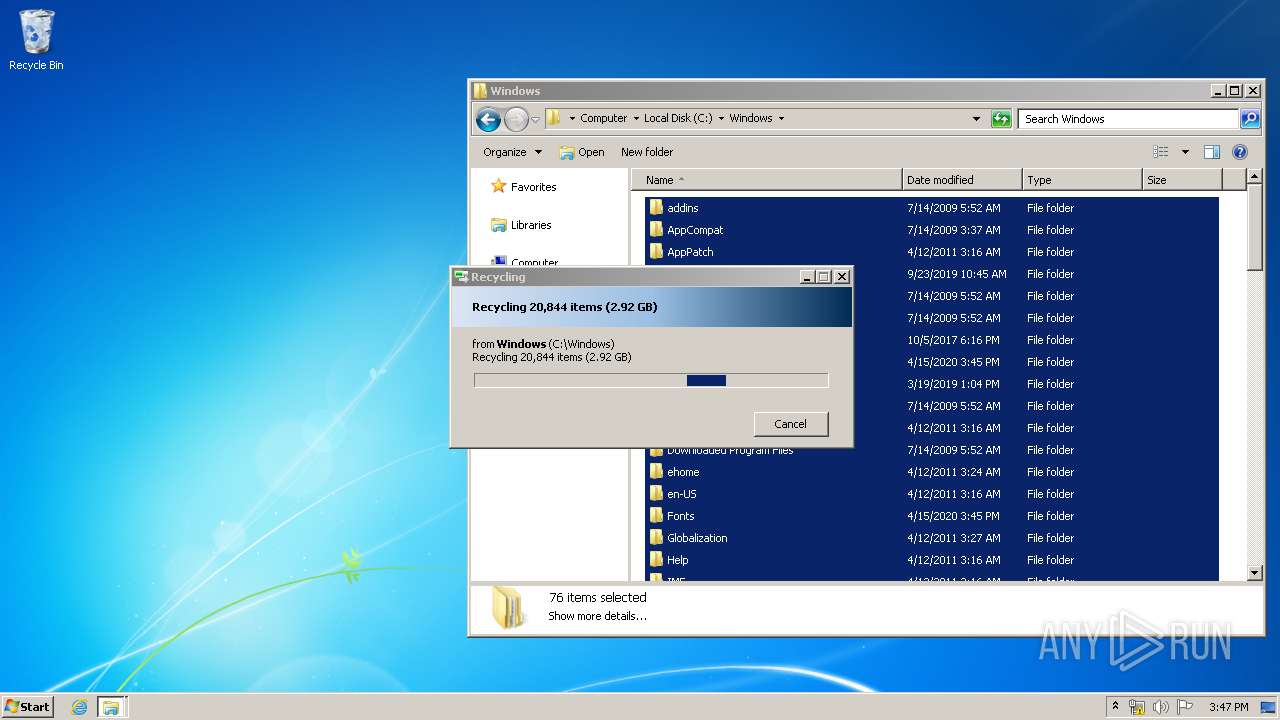Click the addins folder icon
Viewport: 1280px width, 720px height.
click(656, 207)
